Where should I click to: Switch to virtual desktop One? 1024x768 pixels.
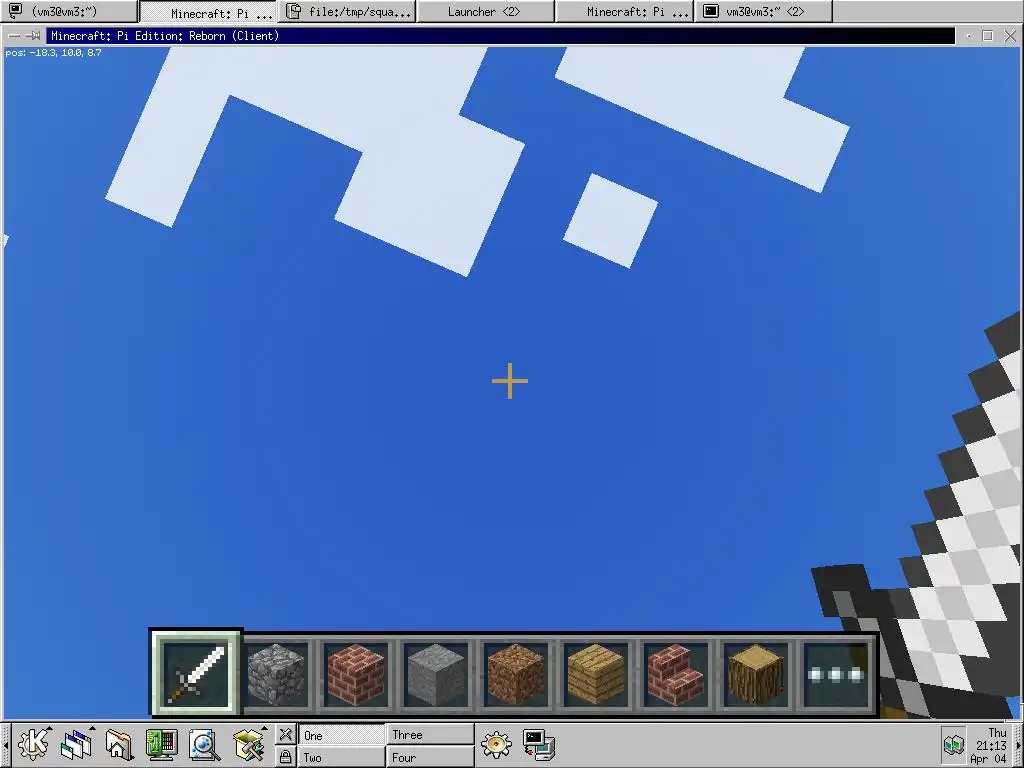click(342, 735)
